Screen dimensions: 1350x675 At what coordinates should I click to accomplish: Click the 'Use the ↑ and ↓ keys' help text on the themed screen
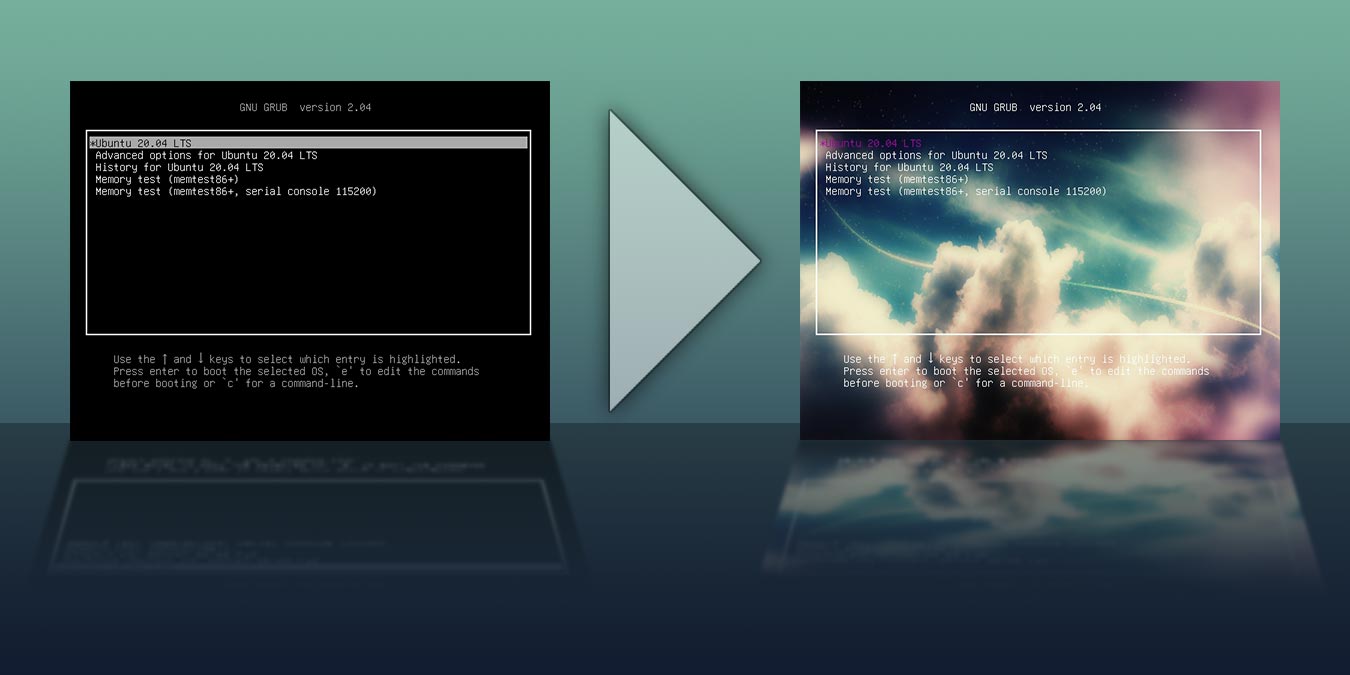point(1017,359)
